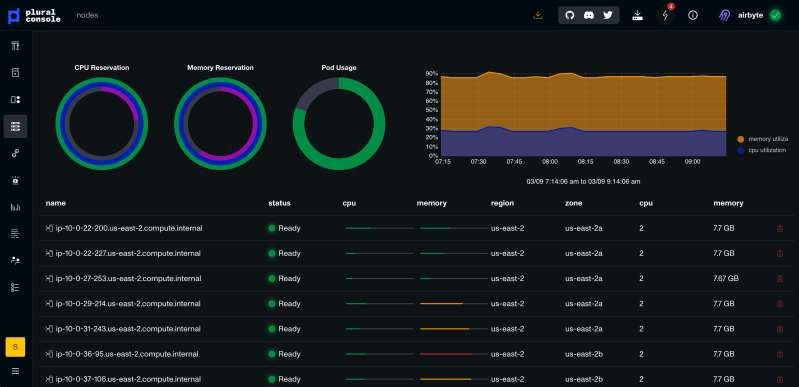Open the GitHub icon link

point(570,15)
